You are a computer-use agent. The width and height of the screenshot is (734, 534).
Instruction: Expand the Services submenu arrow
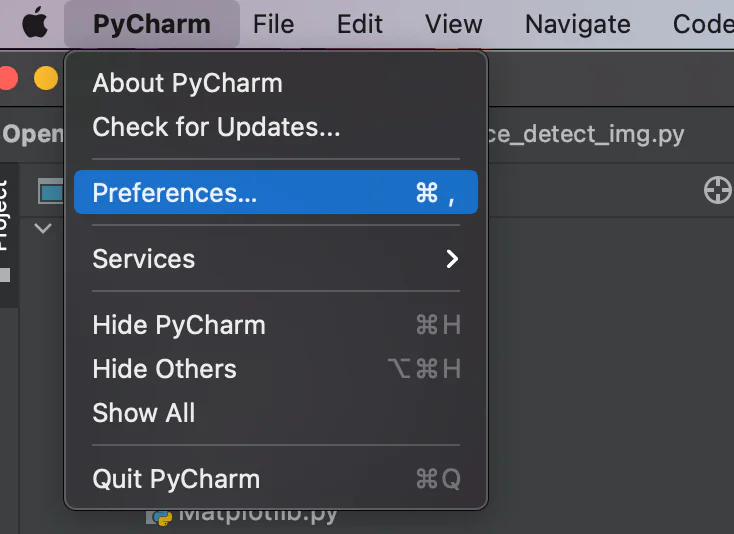coord(452,259)
